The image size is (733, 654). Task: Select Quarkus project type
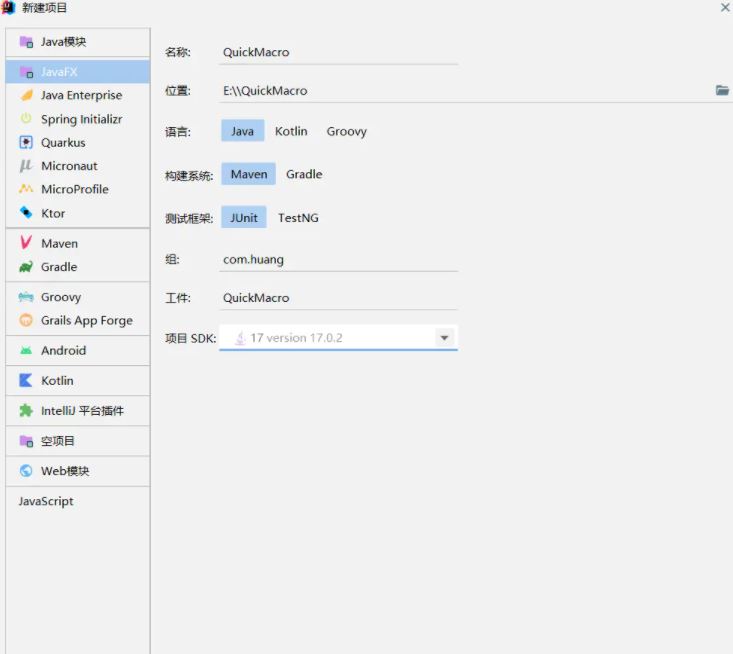pos(78,143)
